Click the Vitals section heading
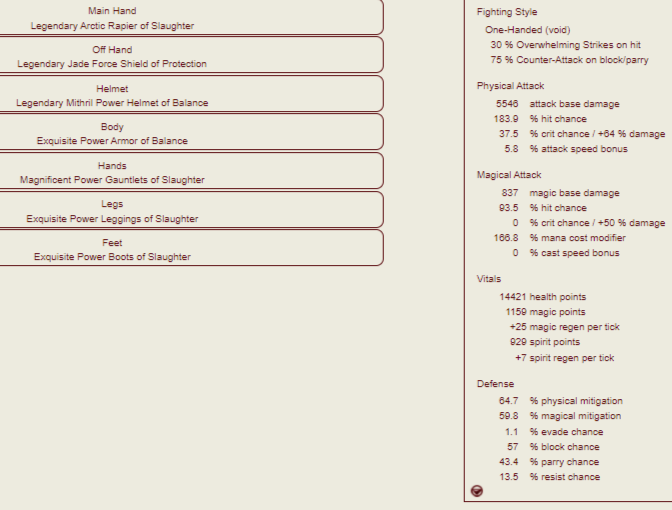 [489, 279]
